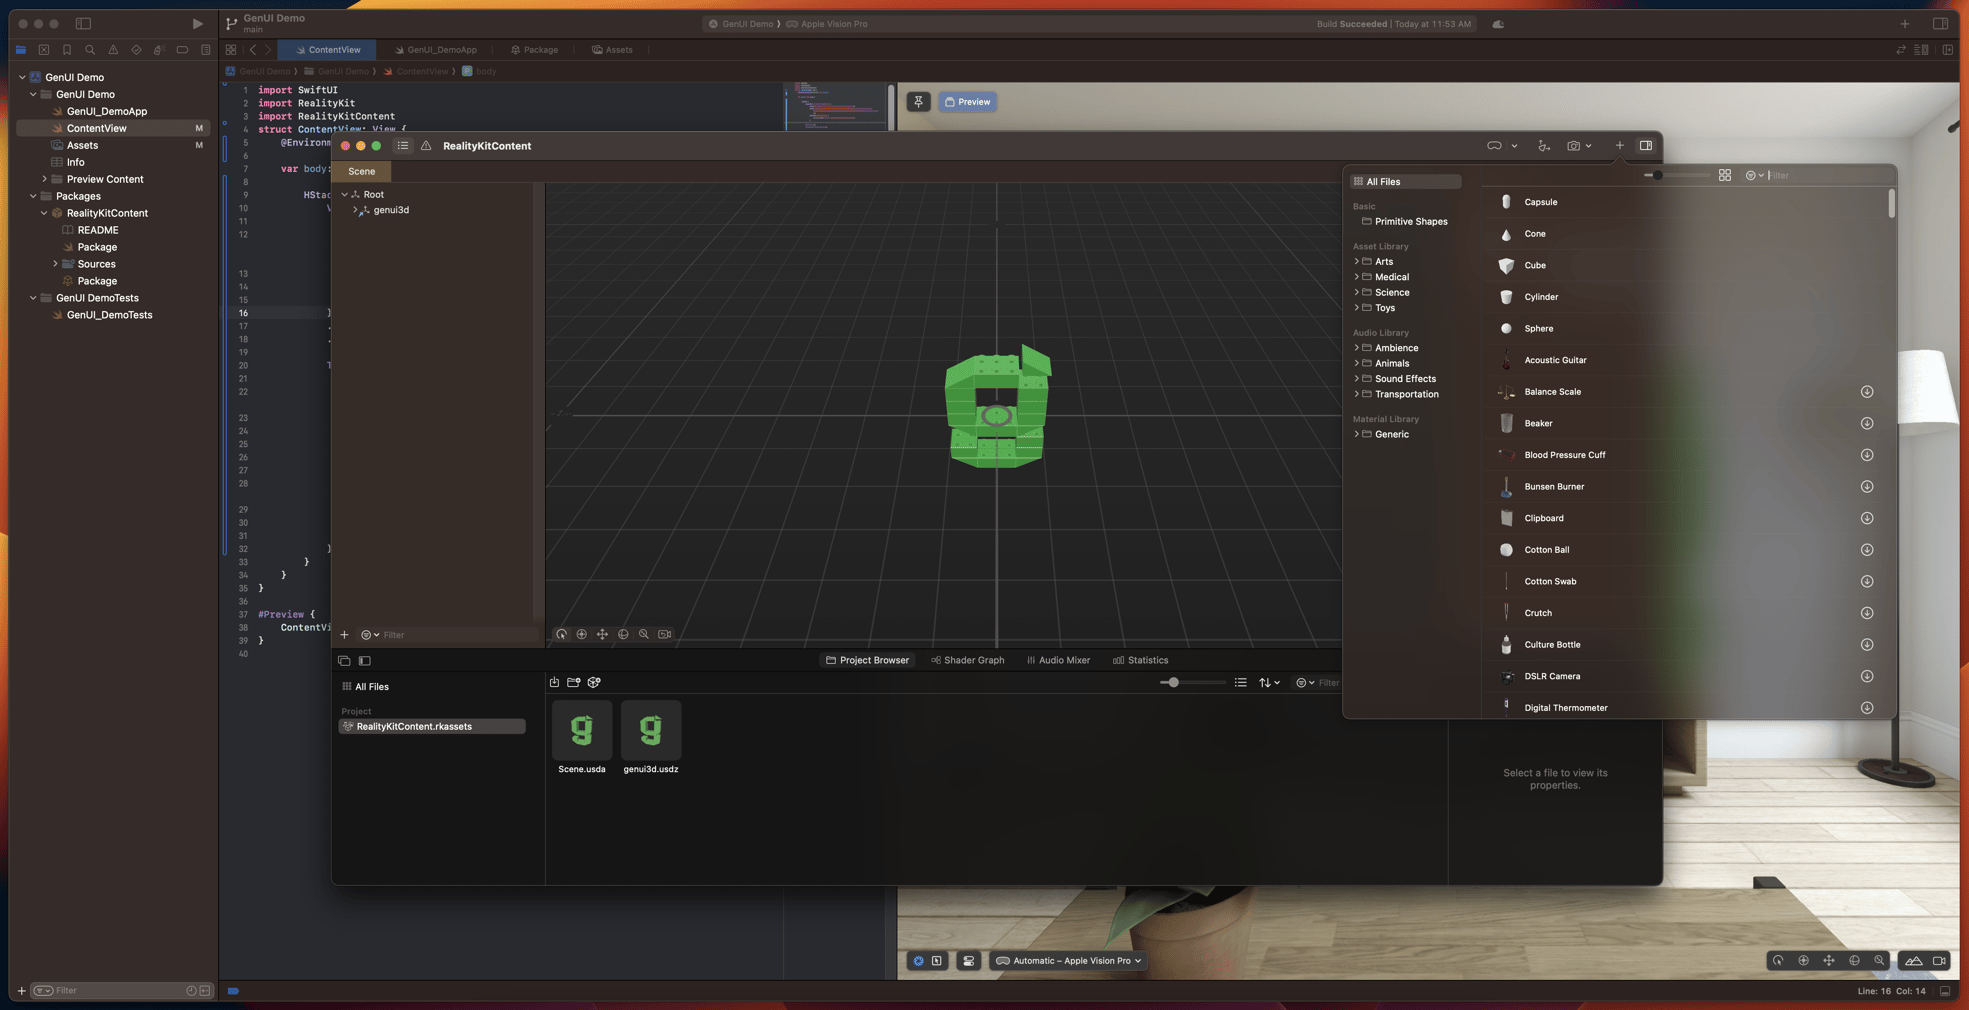Screen dimensions: 1969x1010
Task: Expand the Arts asset library folder
Action: (x=1356, y=261)
